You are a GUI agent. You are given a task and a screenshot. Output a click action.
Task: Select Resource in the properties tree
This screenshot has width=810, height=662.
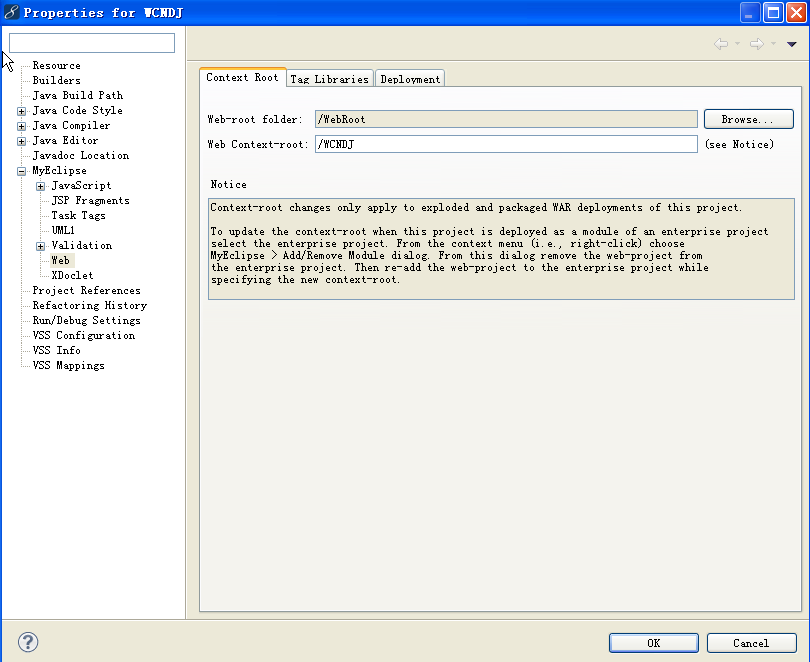coord(57,66)
